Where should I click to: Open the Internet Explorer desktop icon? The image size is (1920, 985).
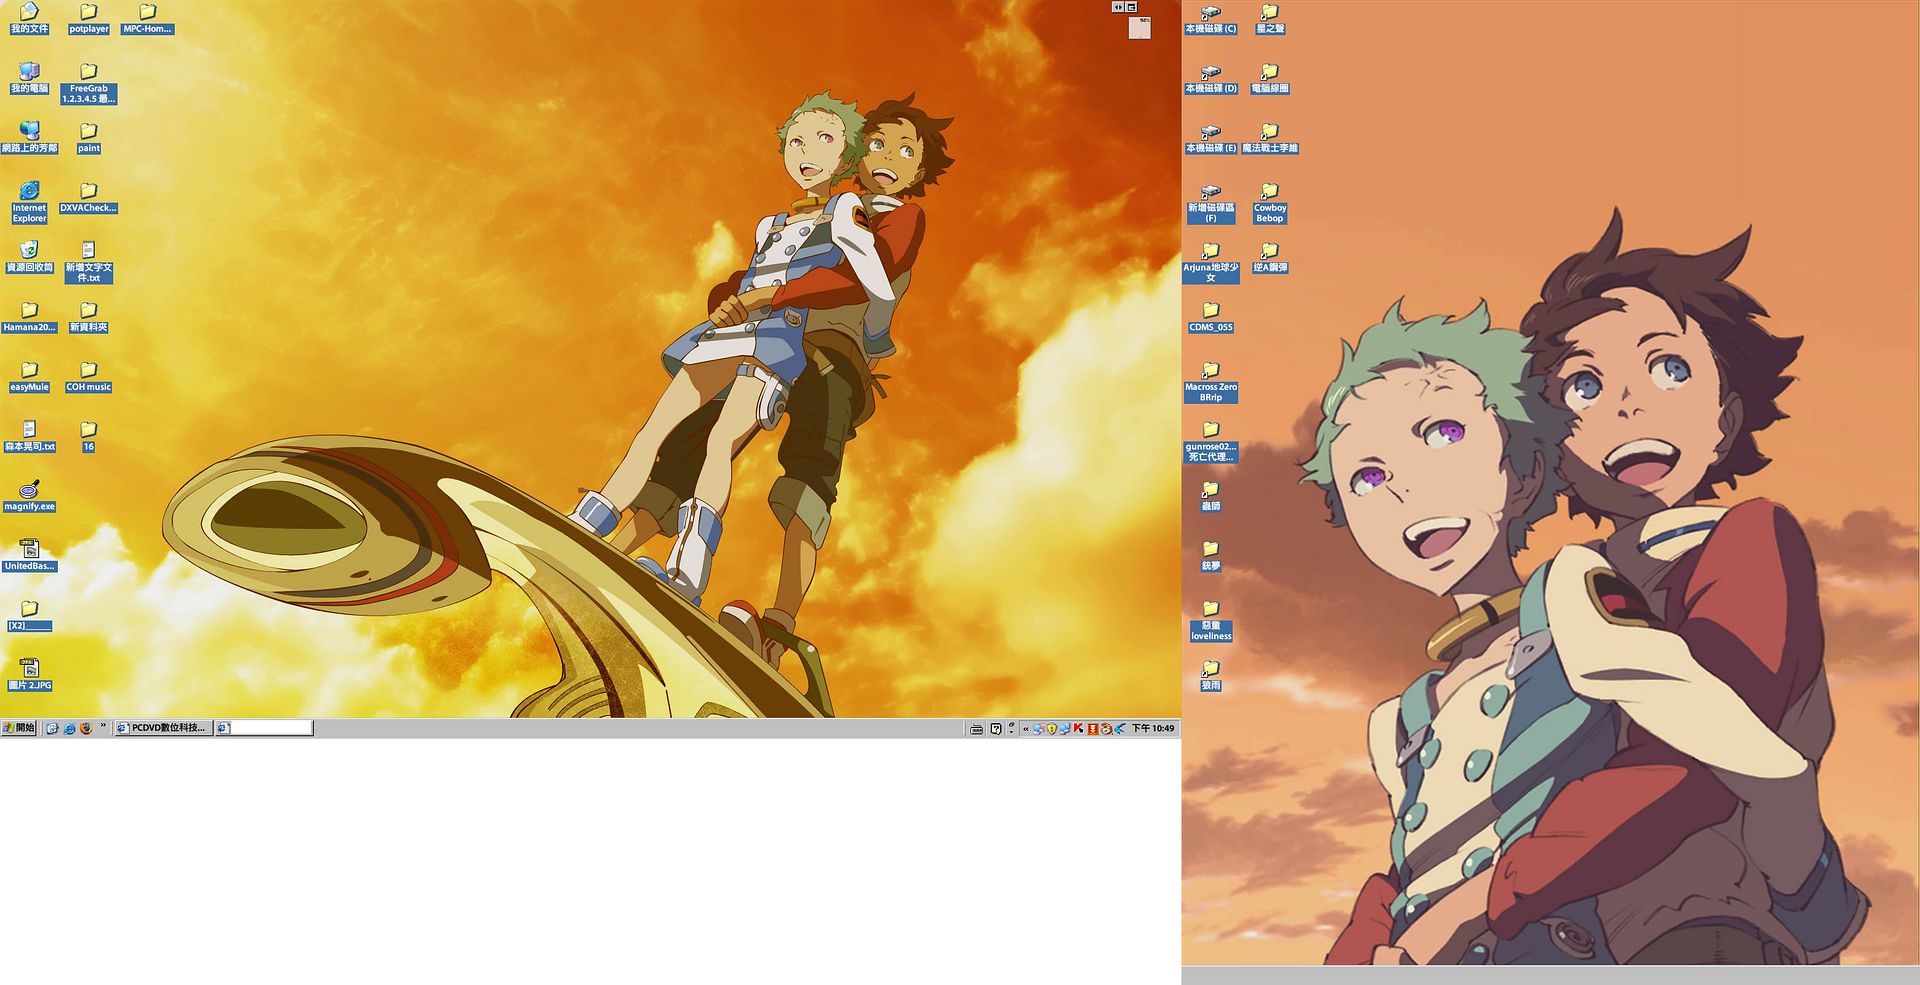click(x=29, y=191)
